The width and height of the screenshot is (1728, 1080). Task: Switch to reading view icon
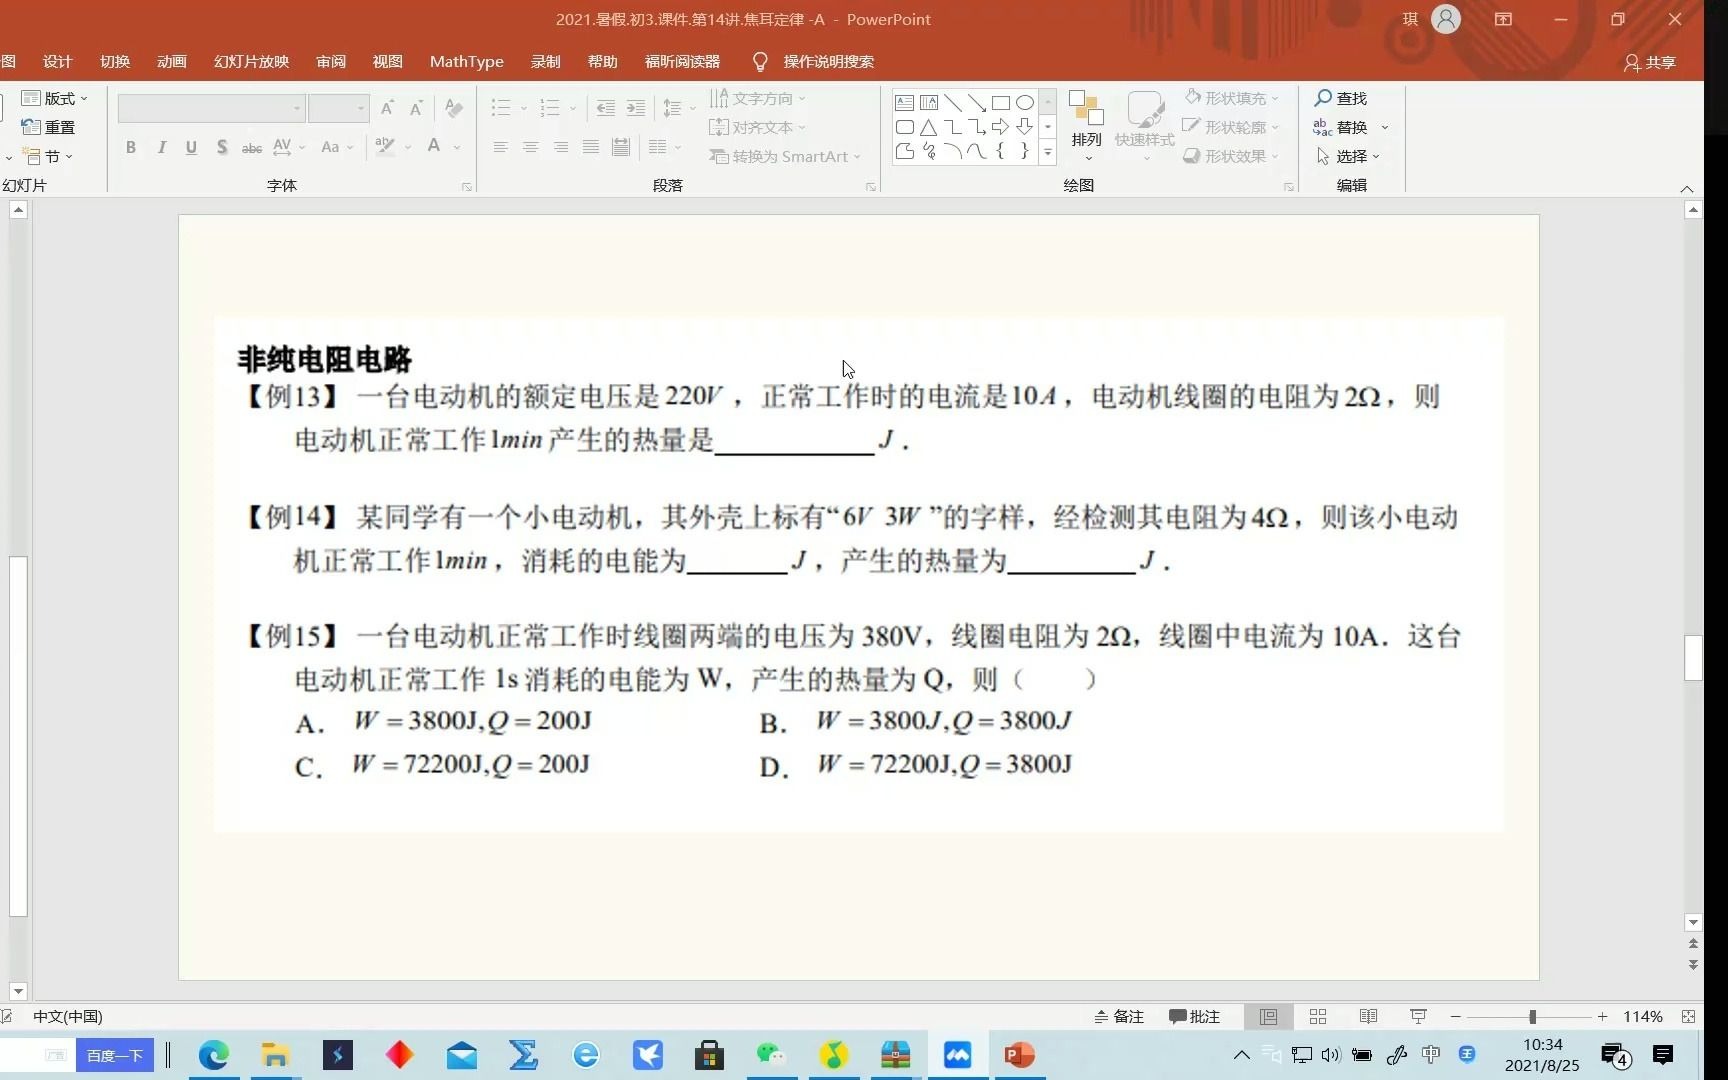(x=1368, y=1016)
